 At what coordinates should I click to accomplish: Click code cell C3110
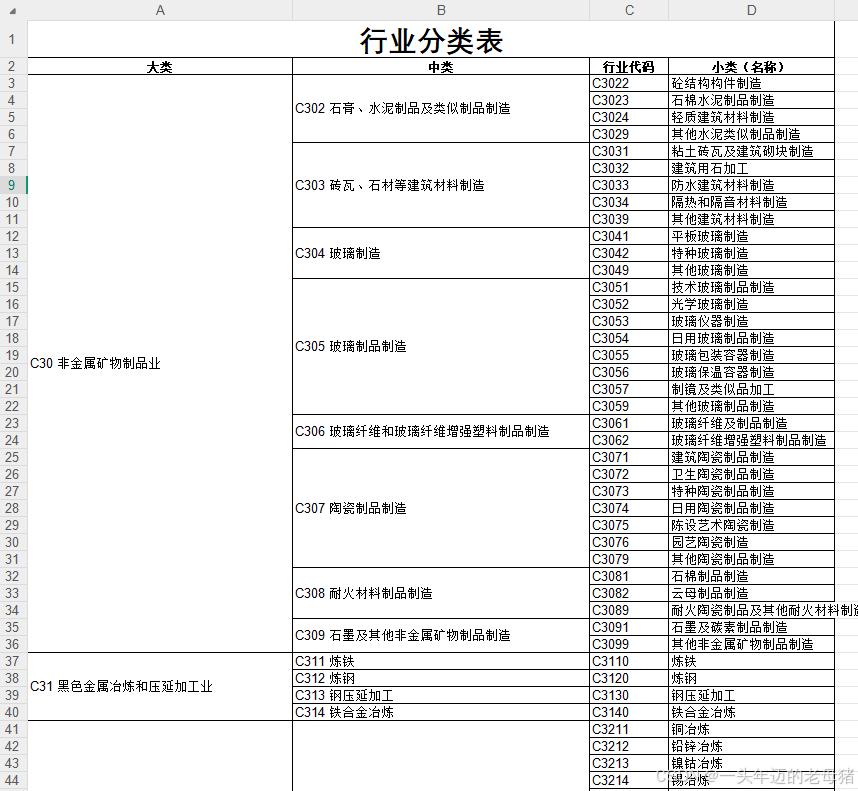tap(629, 661)
